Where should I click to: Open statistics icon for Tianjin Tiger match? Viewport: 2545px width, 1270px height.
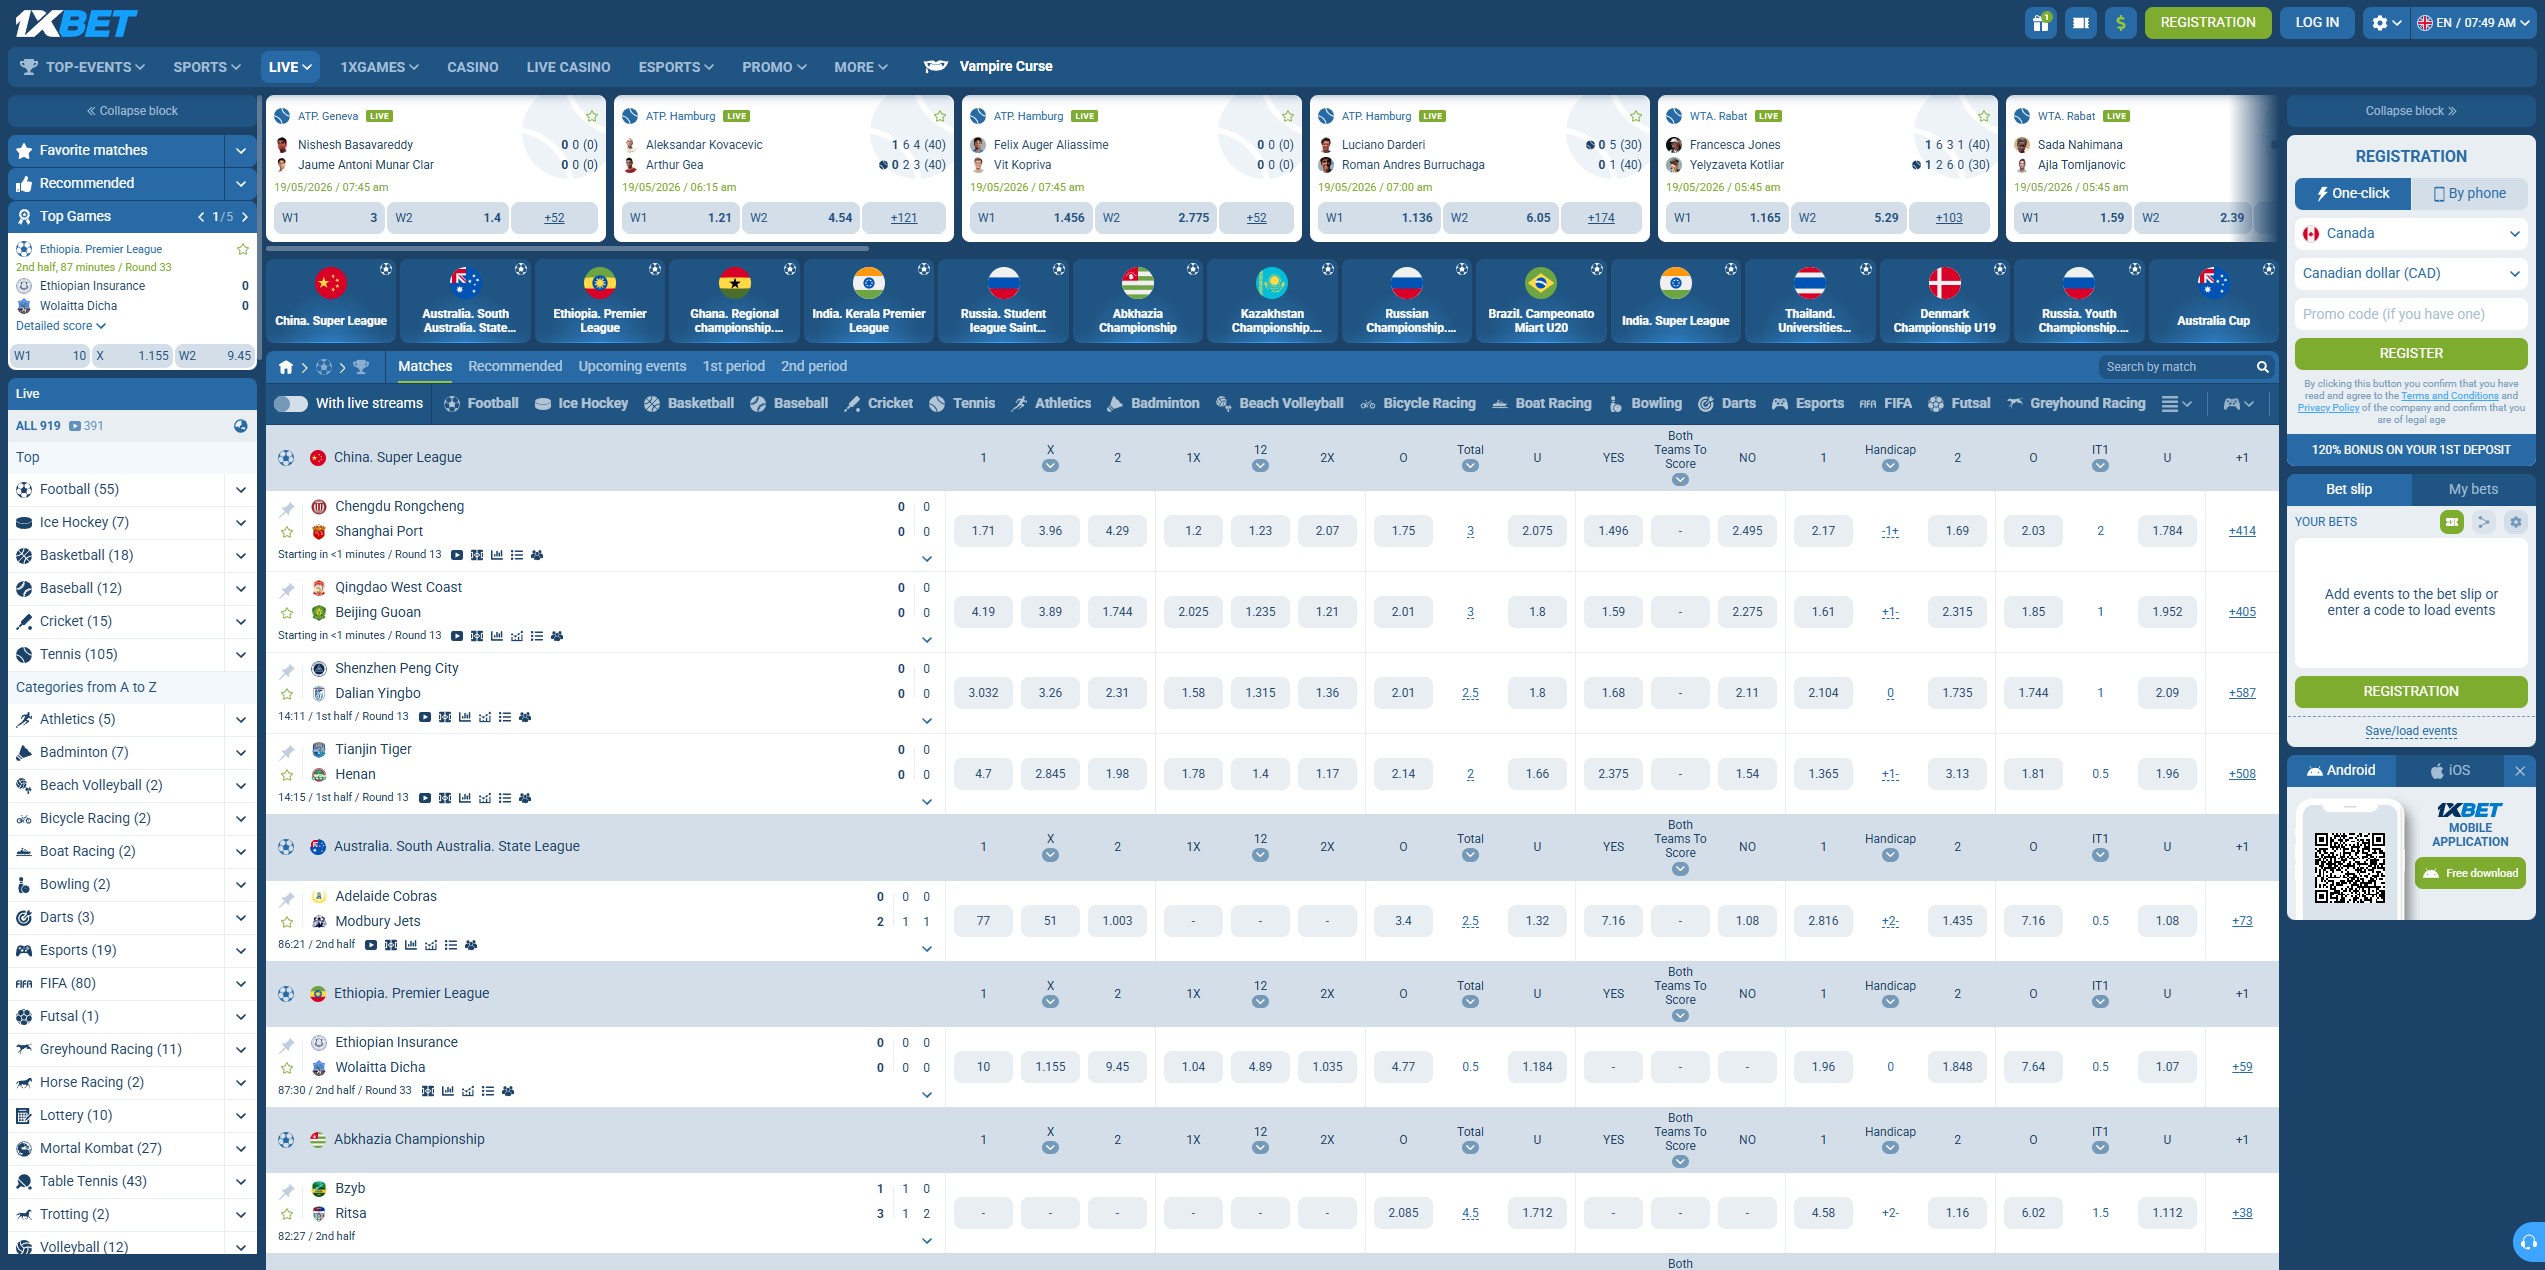click(x=465, y=798)
